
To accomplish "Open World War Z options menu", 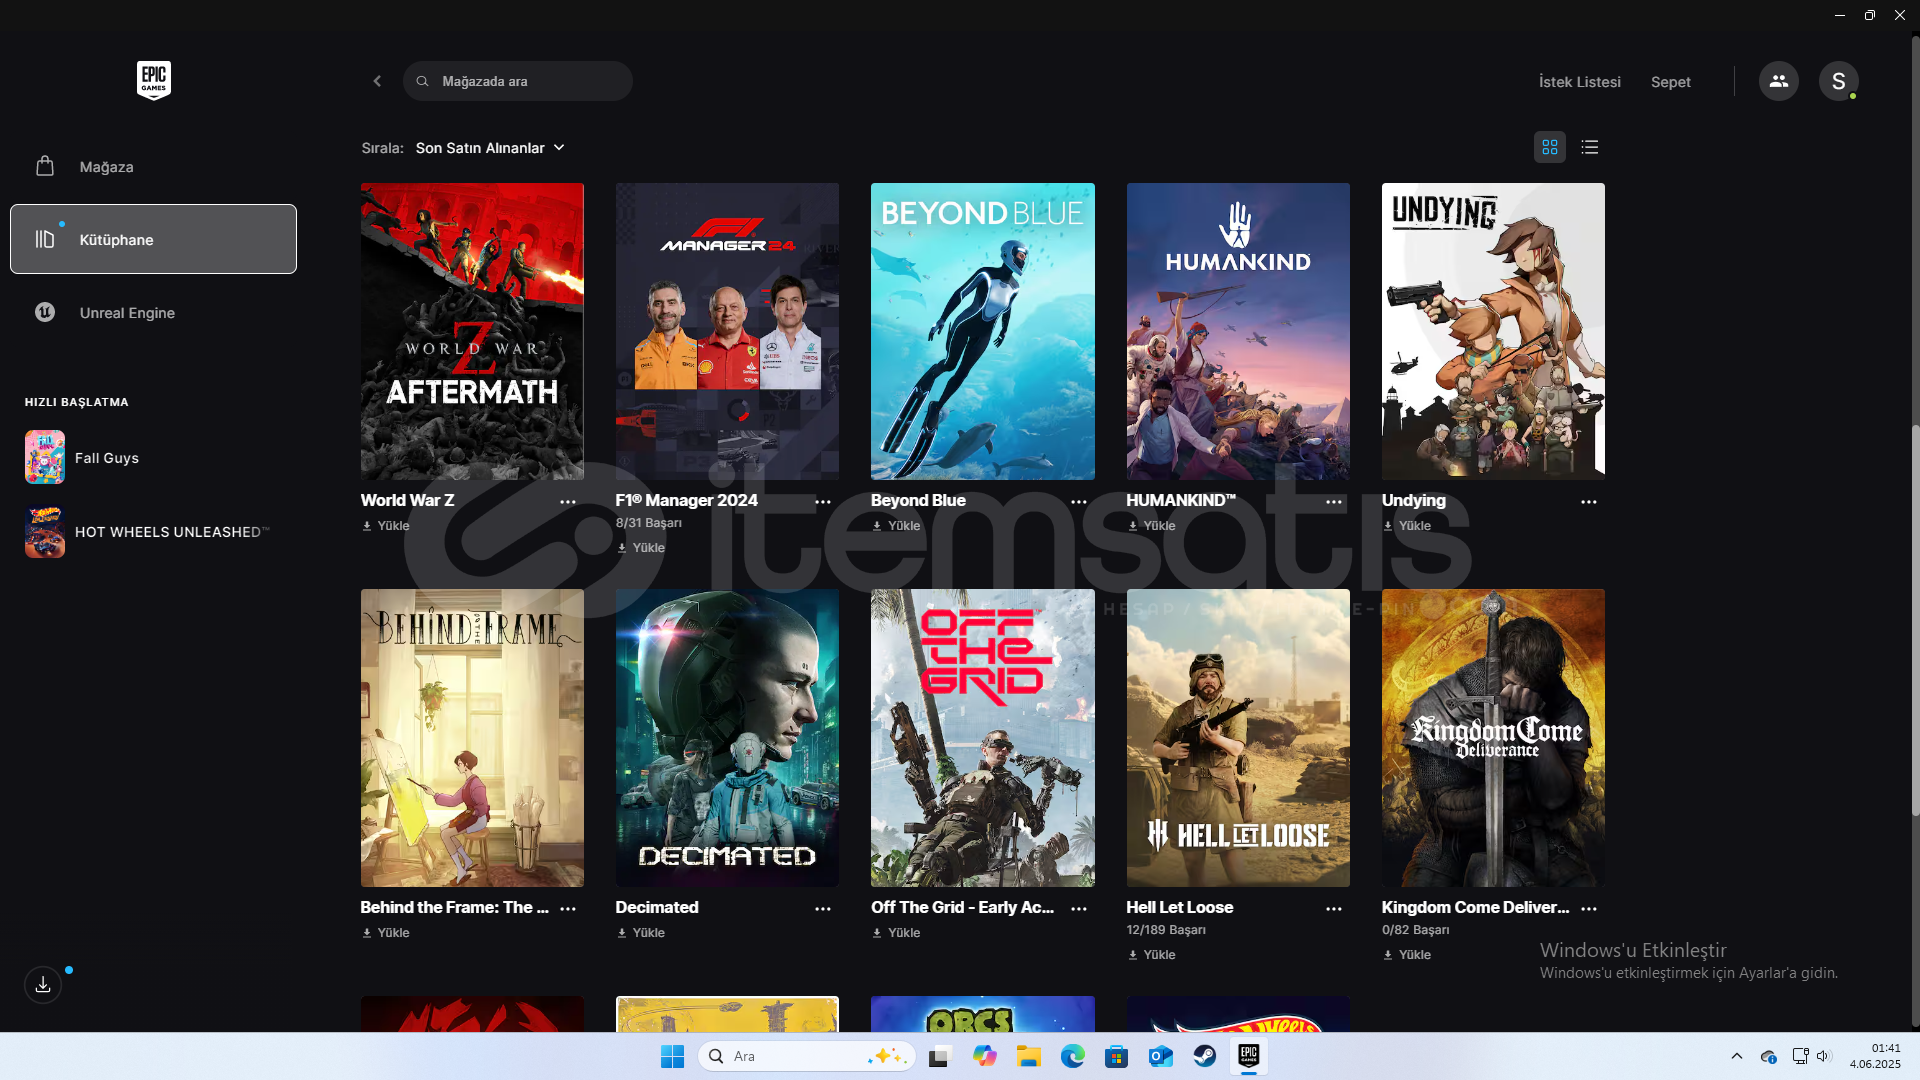I will point(567,502).
